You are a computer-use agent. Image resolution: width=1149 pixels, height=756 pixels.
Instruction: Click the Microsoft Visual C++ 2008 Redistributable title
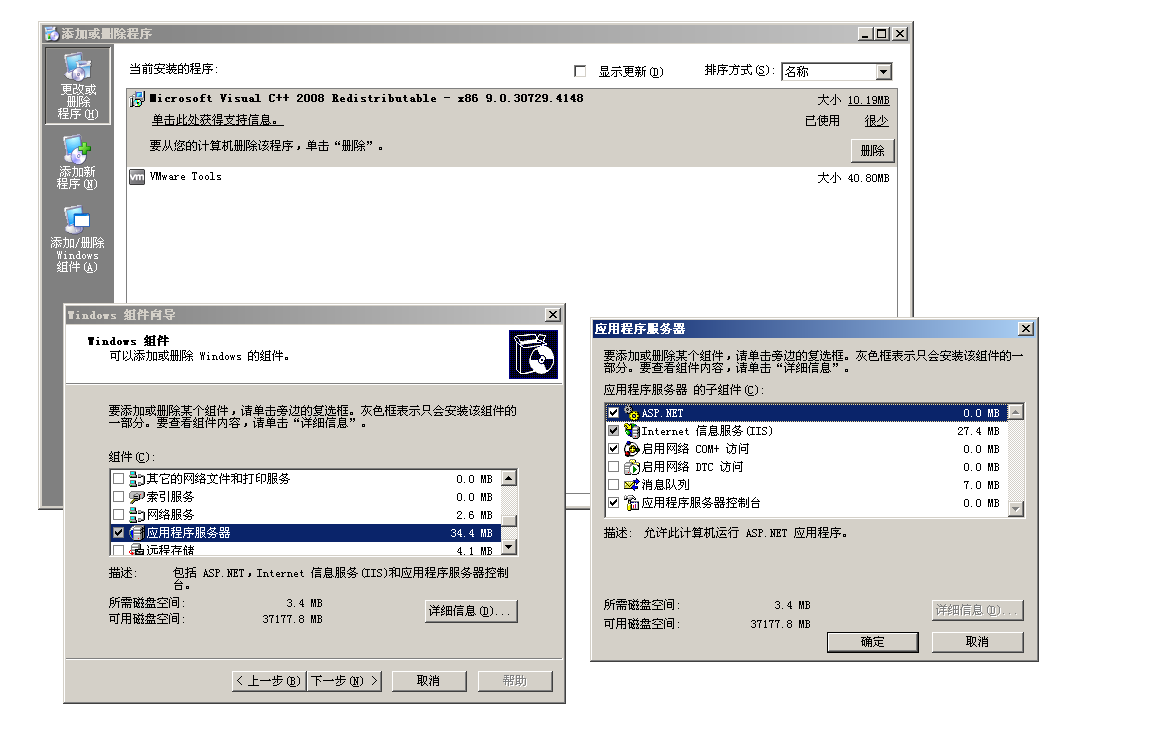[366, 98]
